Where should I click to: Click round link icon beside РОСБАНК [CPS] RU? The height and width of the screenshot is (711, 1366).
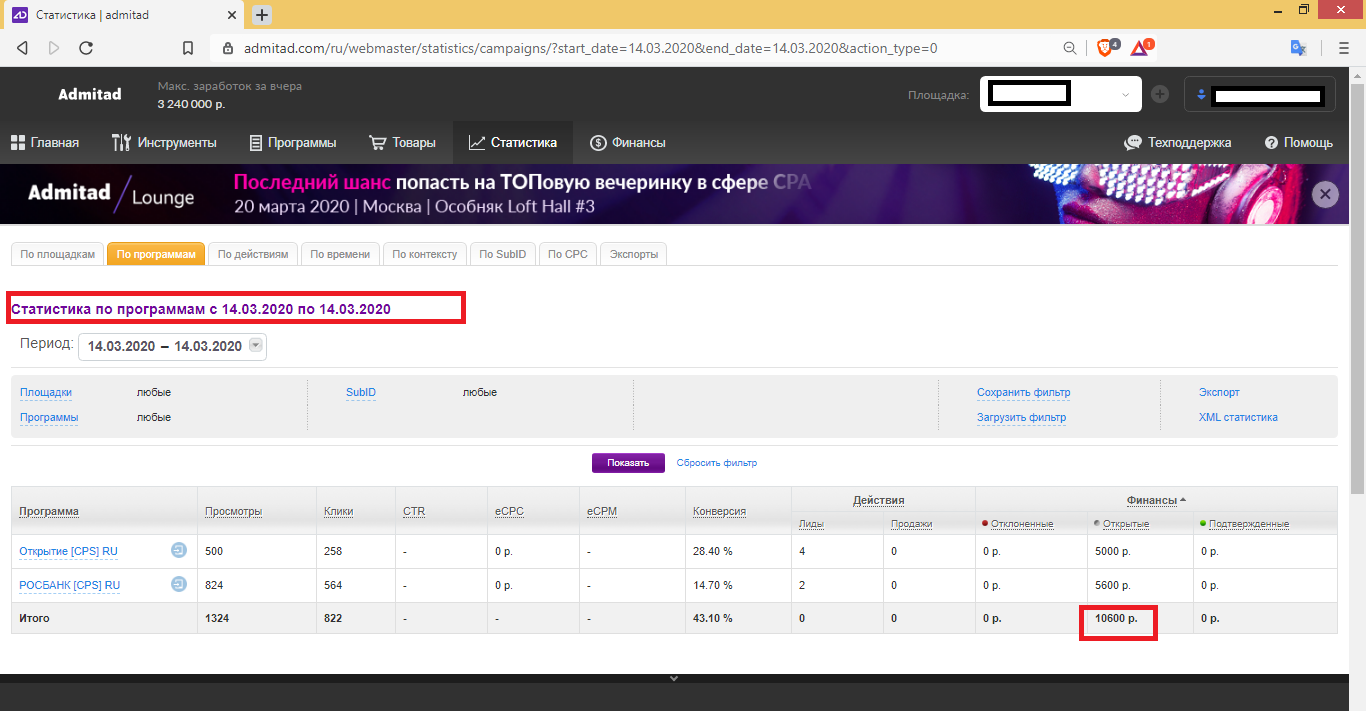tap(179, 585)
